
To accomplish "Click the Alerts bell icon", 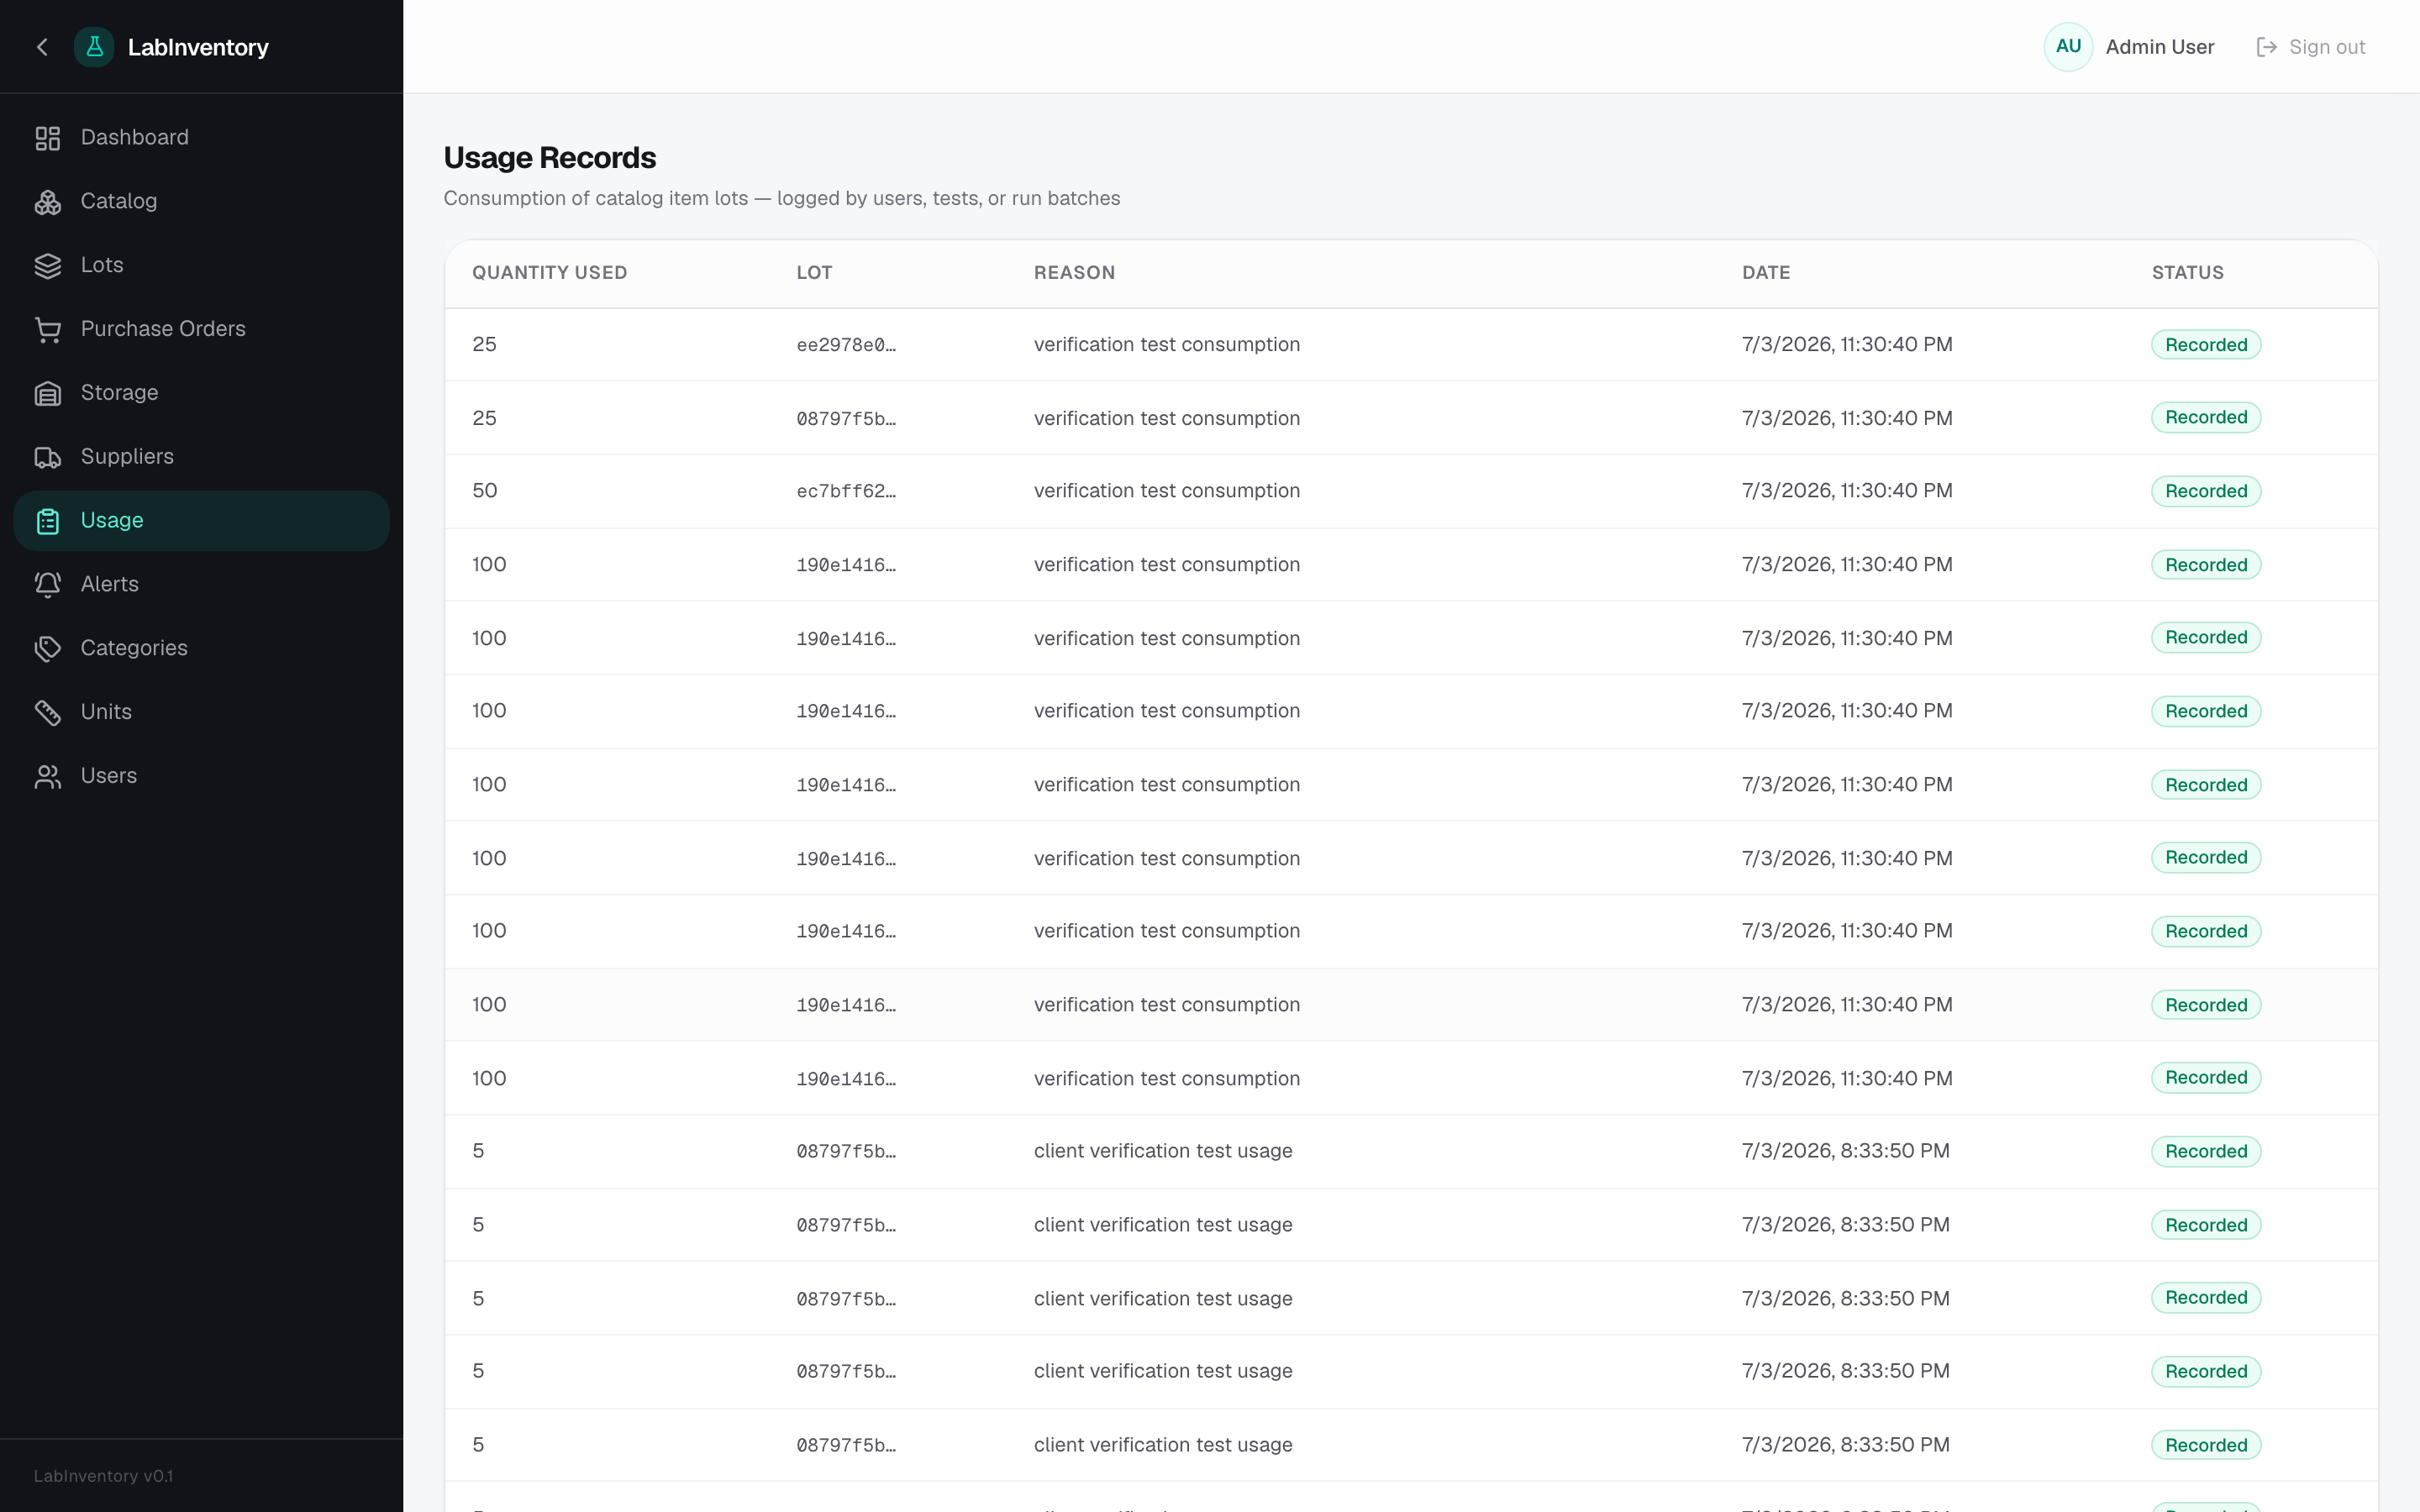I will (48, 585).
